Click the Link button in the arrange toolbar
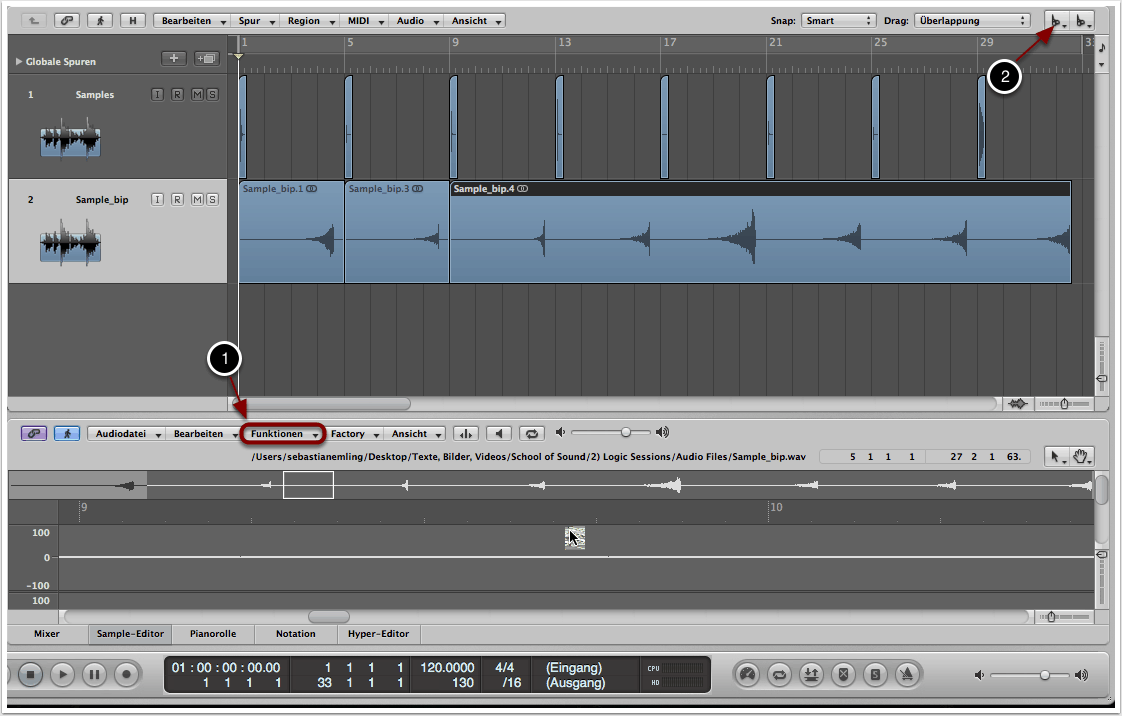1122x716 pixels. pyautogui.click(x=66, y=20)
